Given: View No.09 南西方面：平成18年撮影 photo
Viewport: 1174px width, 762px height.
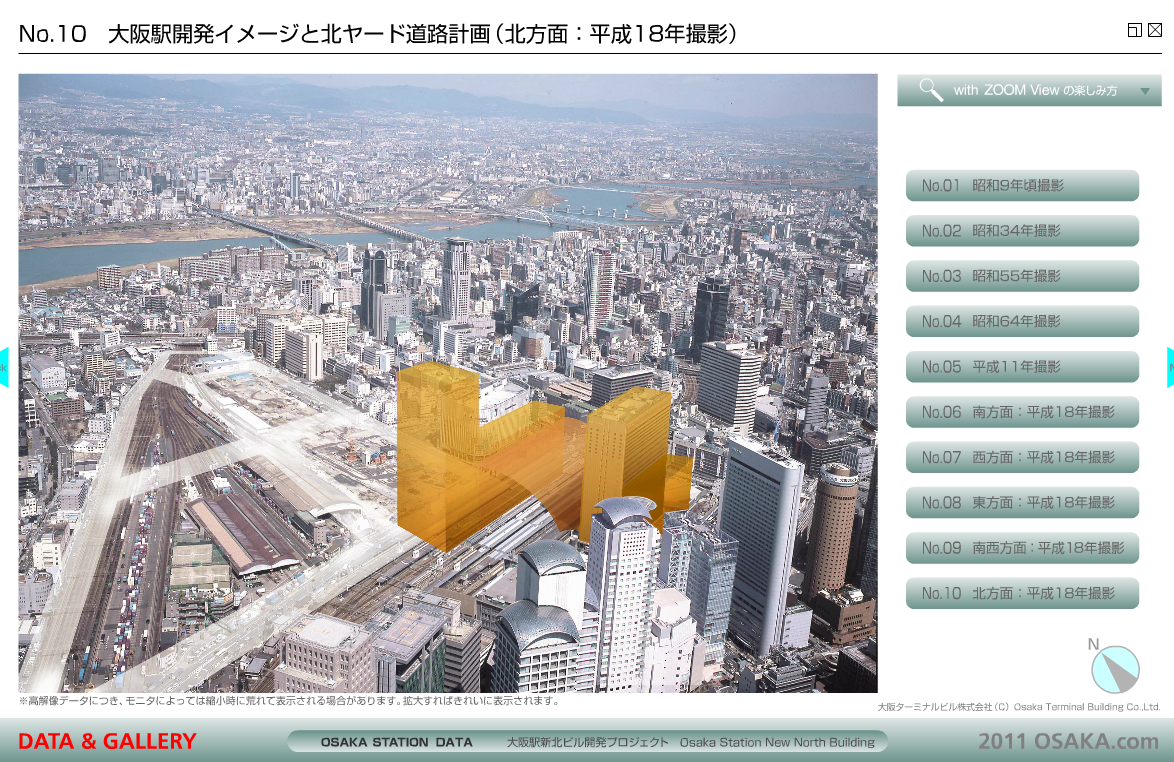Looking at the screenshot, I should (1021, 548).
